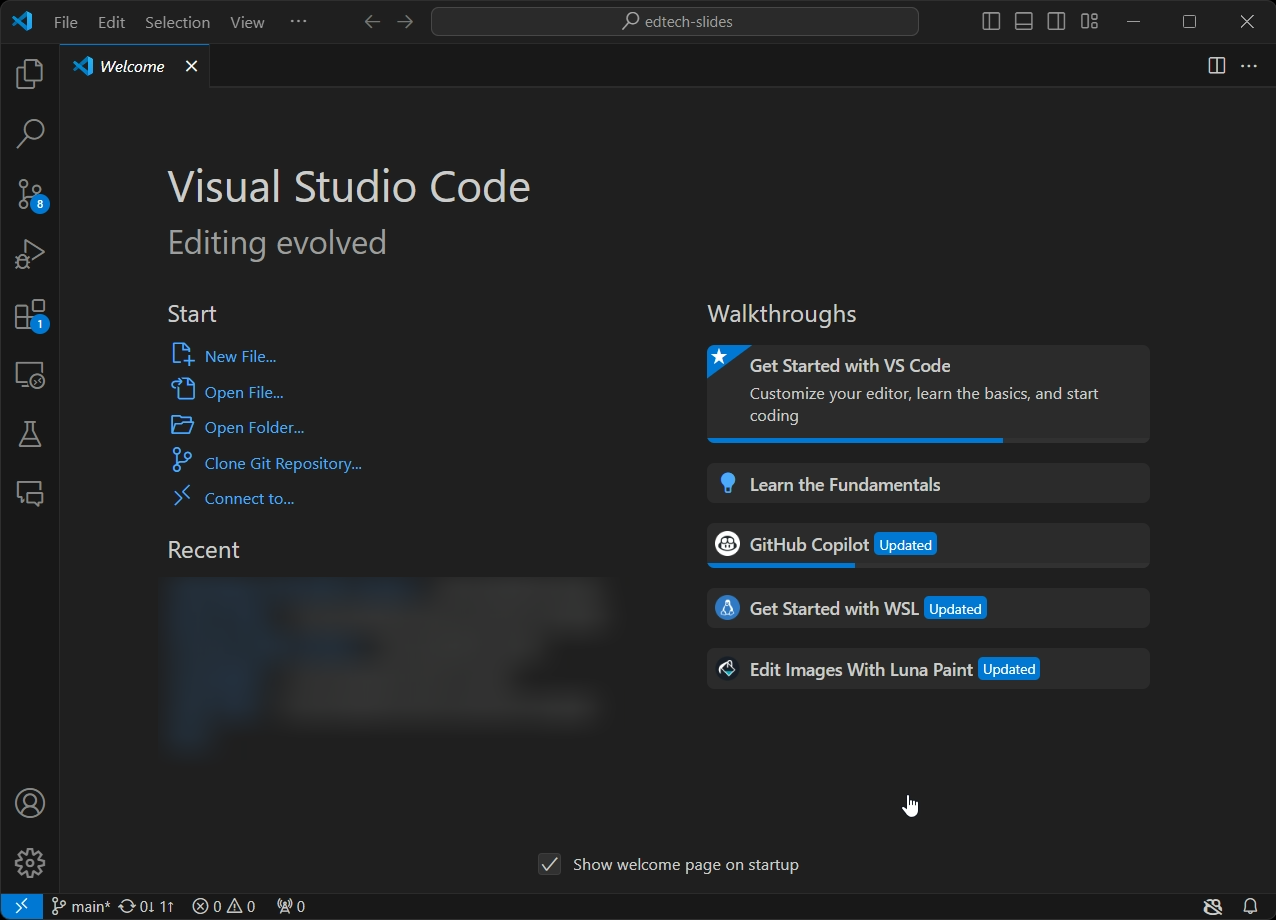1276x920 pixels.
Task: Close the Welcome tab
Action: (191, 66)
